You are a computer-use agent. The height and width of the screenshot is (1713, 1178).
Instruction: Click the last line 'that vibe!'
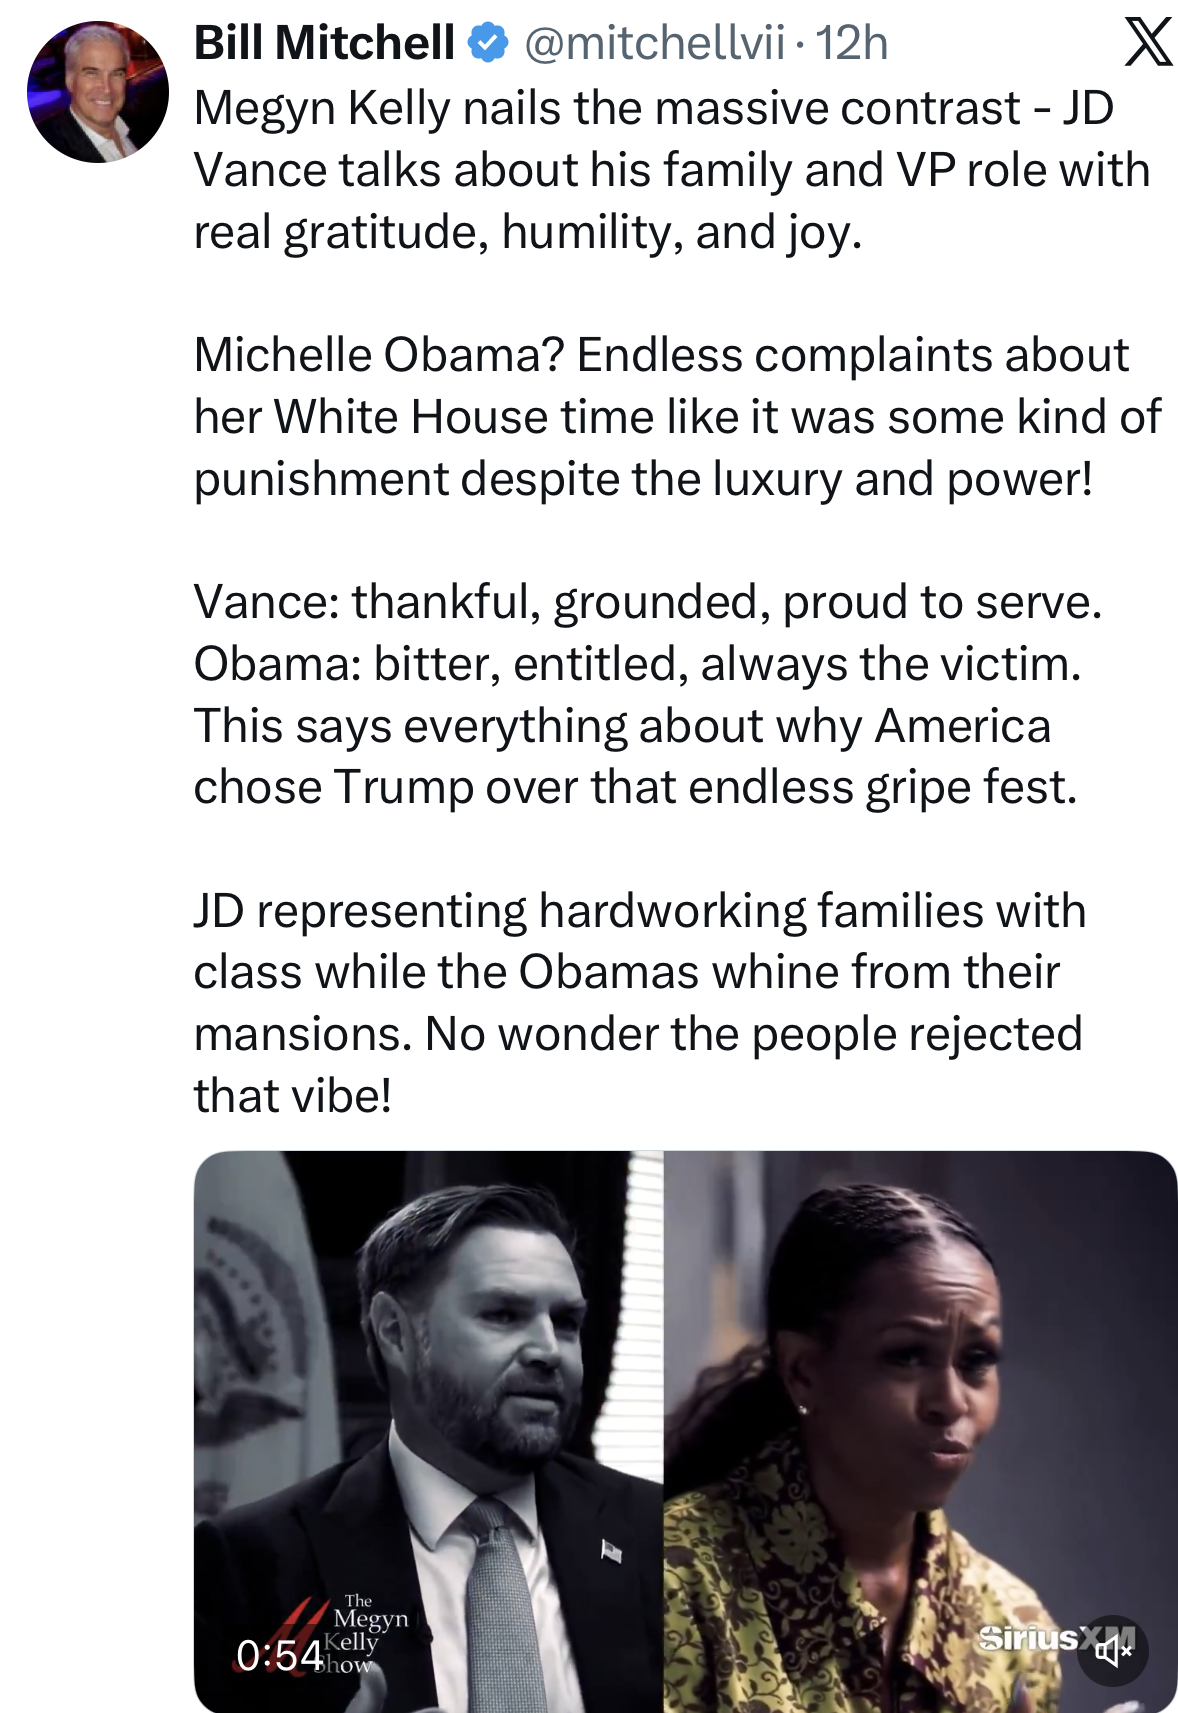click(292, 1096)
